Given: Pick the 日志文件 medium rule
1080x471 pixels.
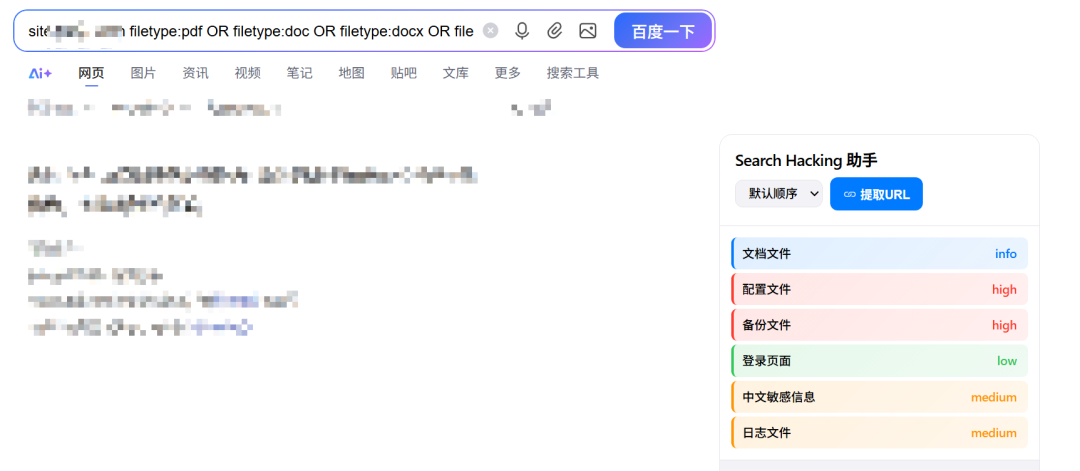Looking at the screenshot, I should pyautogui.click(x=880, y=432).
